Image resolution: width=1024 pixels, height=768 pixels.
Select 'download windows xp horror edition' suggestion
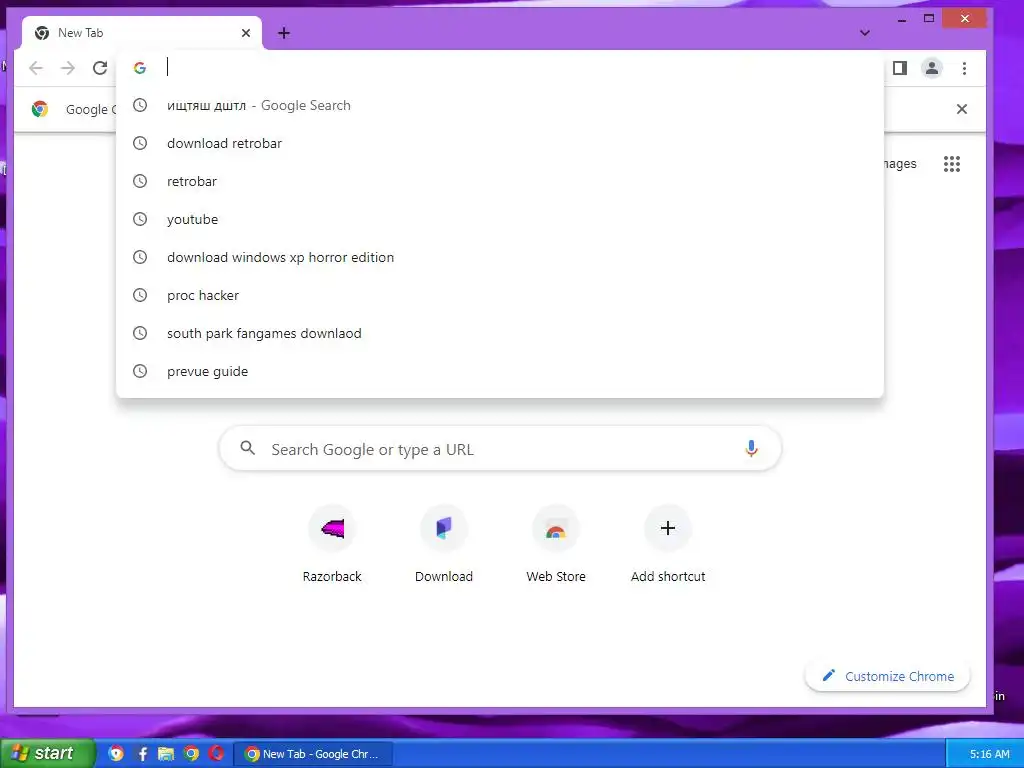[500, 257]
